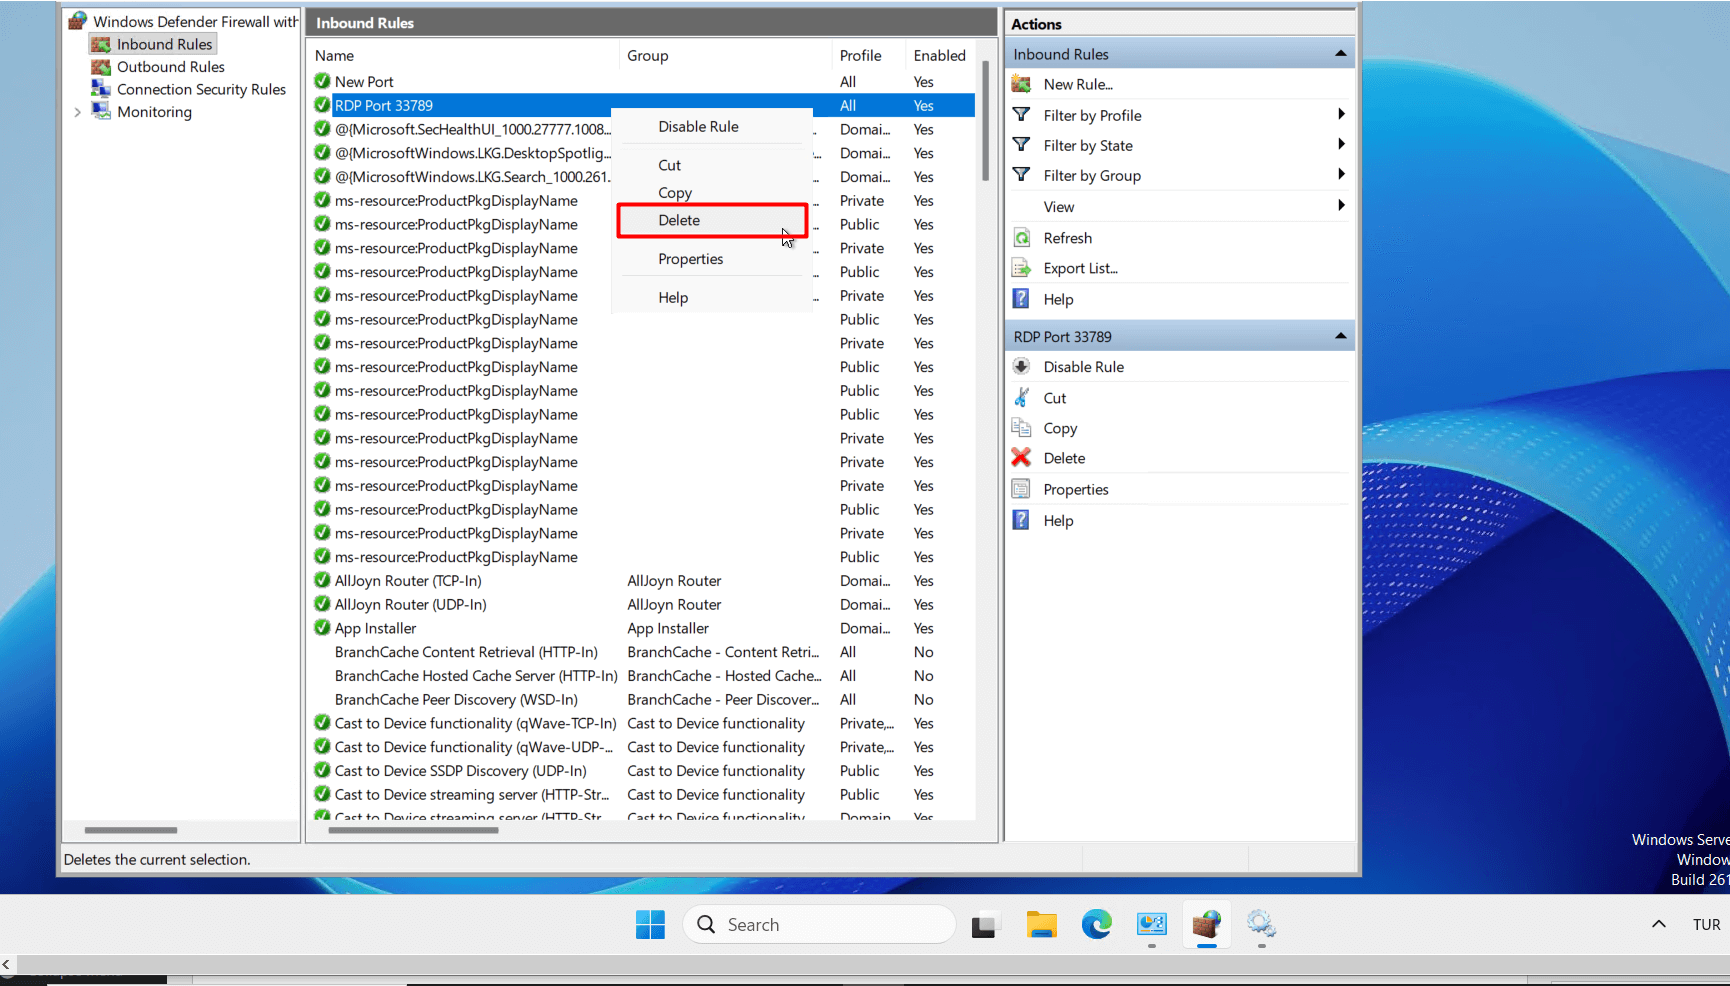Click the Refresh icon in Actions pane

click(1021, 238)
